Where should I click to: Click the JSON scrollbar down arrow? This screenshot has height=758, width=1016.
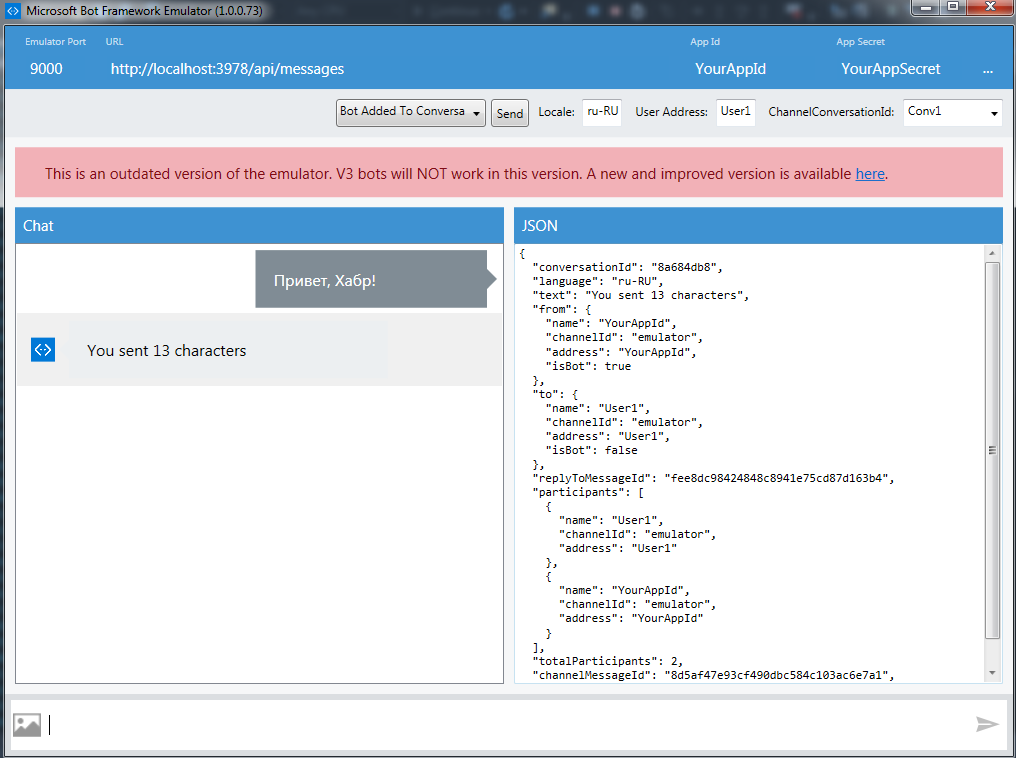[x=992, y=673]
